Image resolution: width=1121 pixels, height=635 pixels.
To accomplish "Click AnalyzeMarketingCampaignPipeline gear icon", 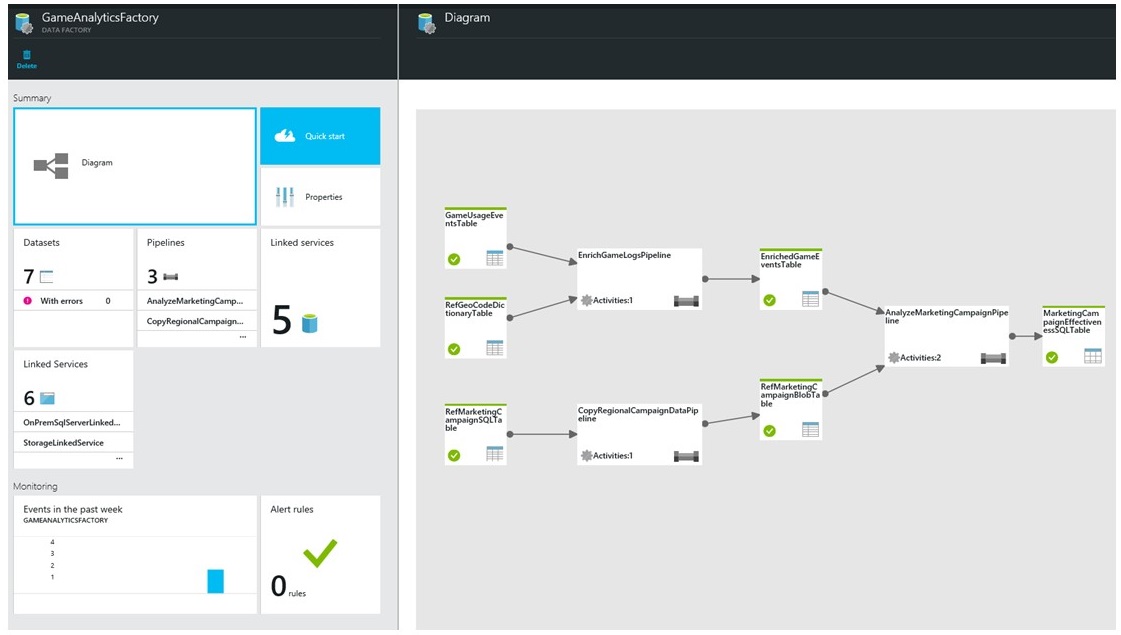I will [894, 358].
